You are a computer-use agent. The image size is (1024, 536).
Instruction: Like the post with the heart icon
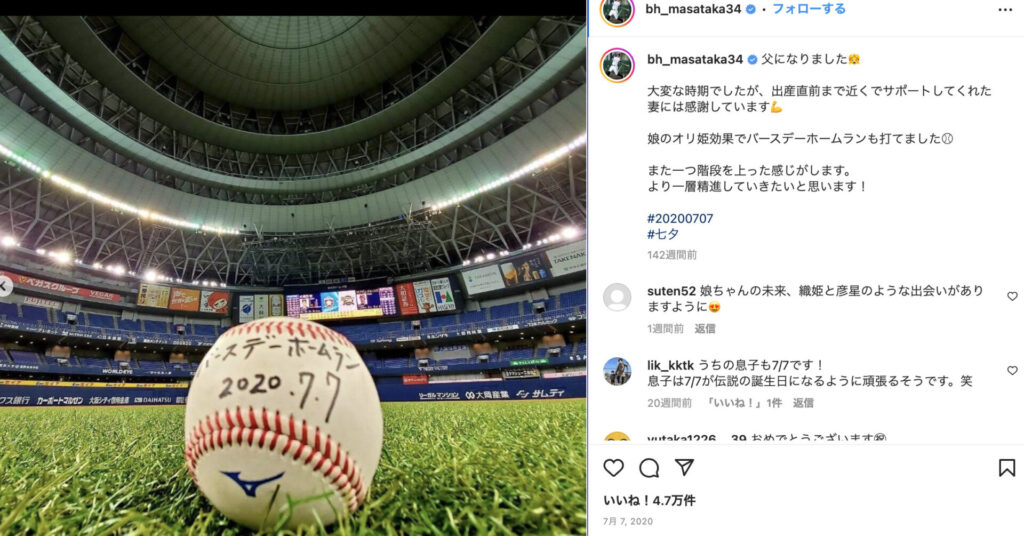coord(613,467)
